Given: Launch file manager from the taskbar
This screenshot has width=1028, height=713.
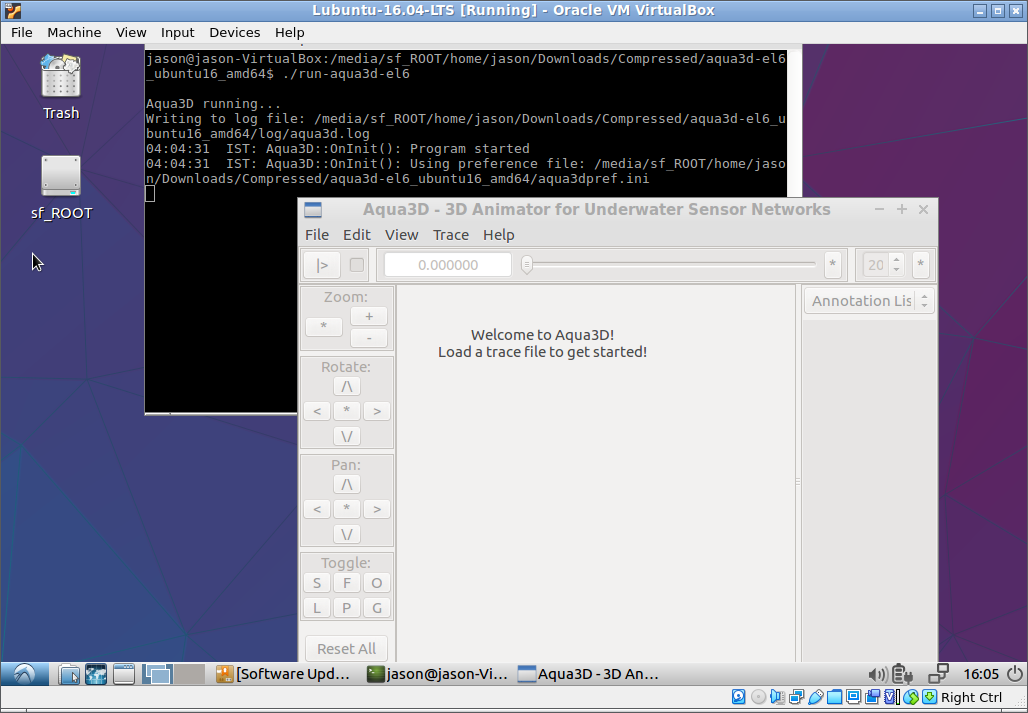Looking at the screenshot, I should (x=68, y=674).
